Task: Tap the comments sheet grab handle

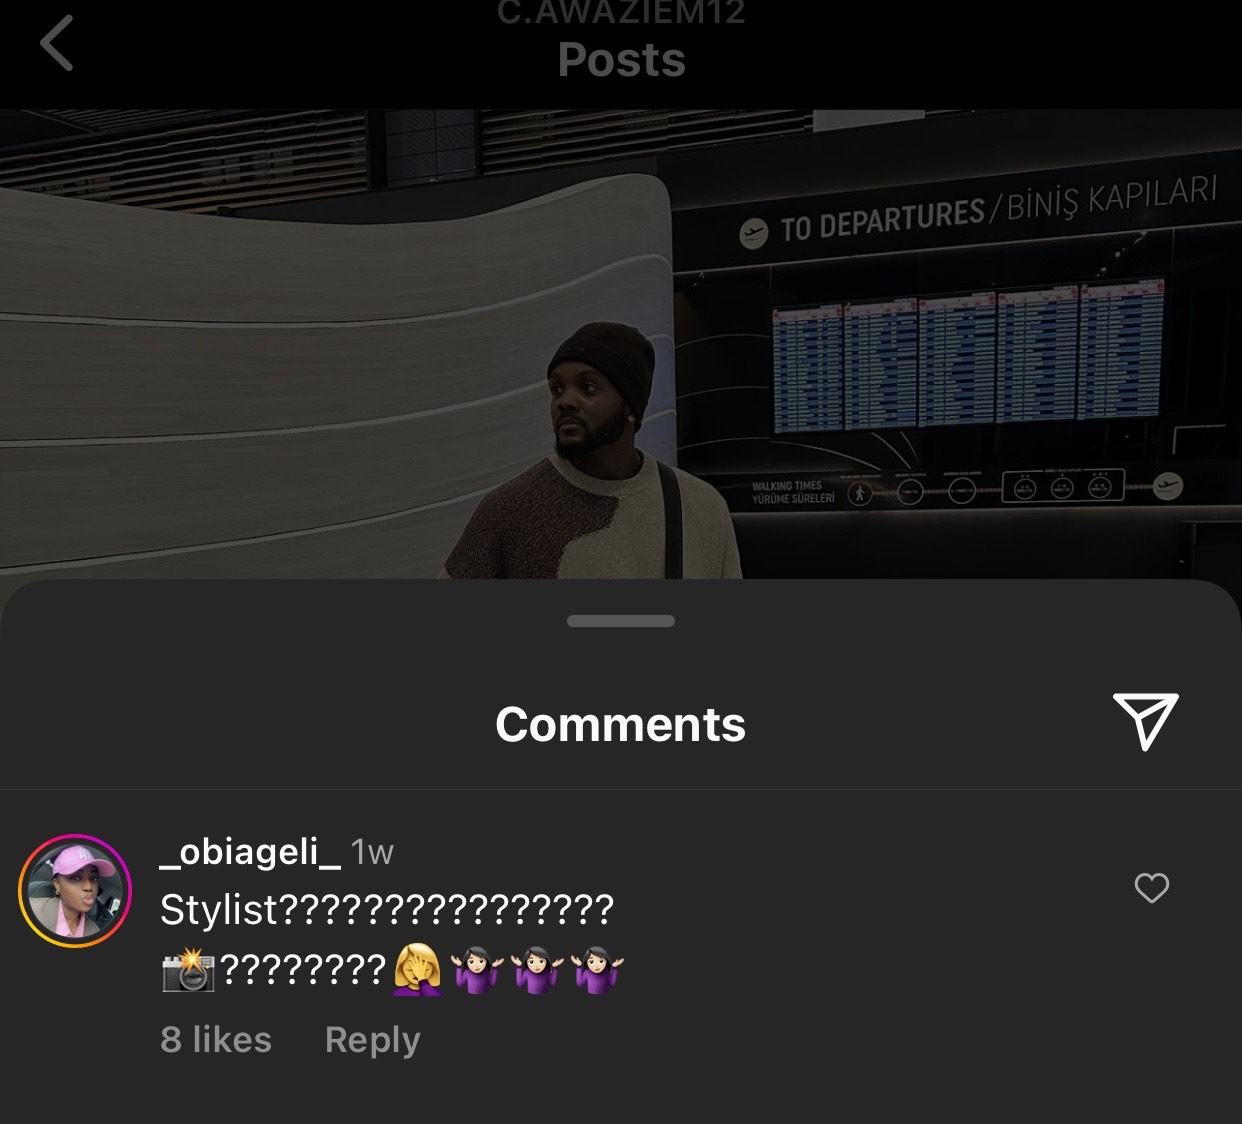Action: pos(621,621)
